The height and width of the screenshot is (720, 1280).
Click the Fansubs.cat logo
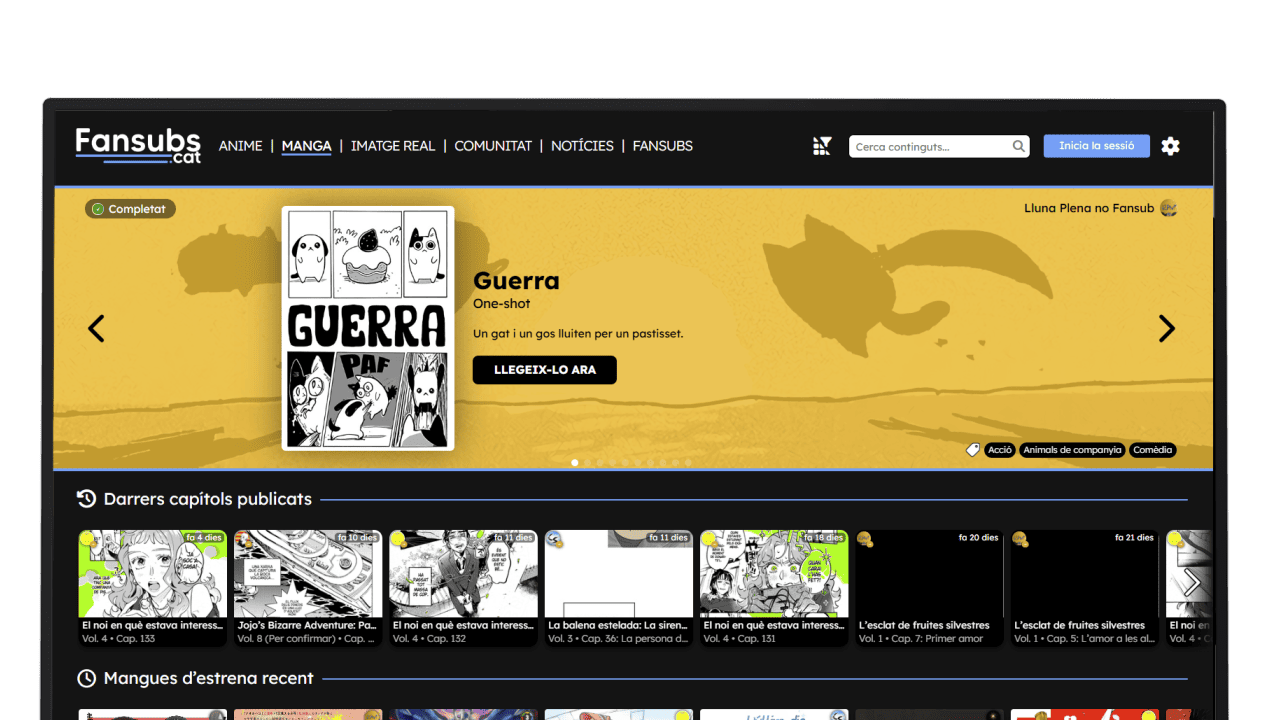[x=138, y=146]
